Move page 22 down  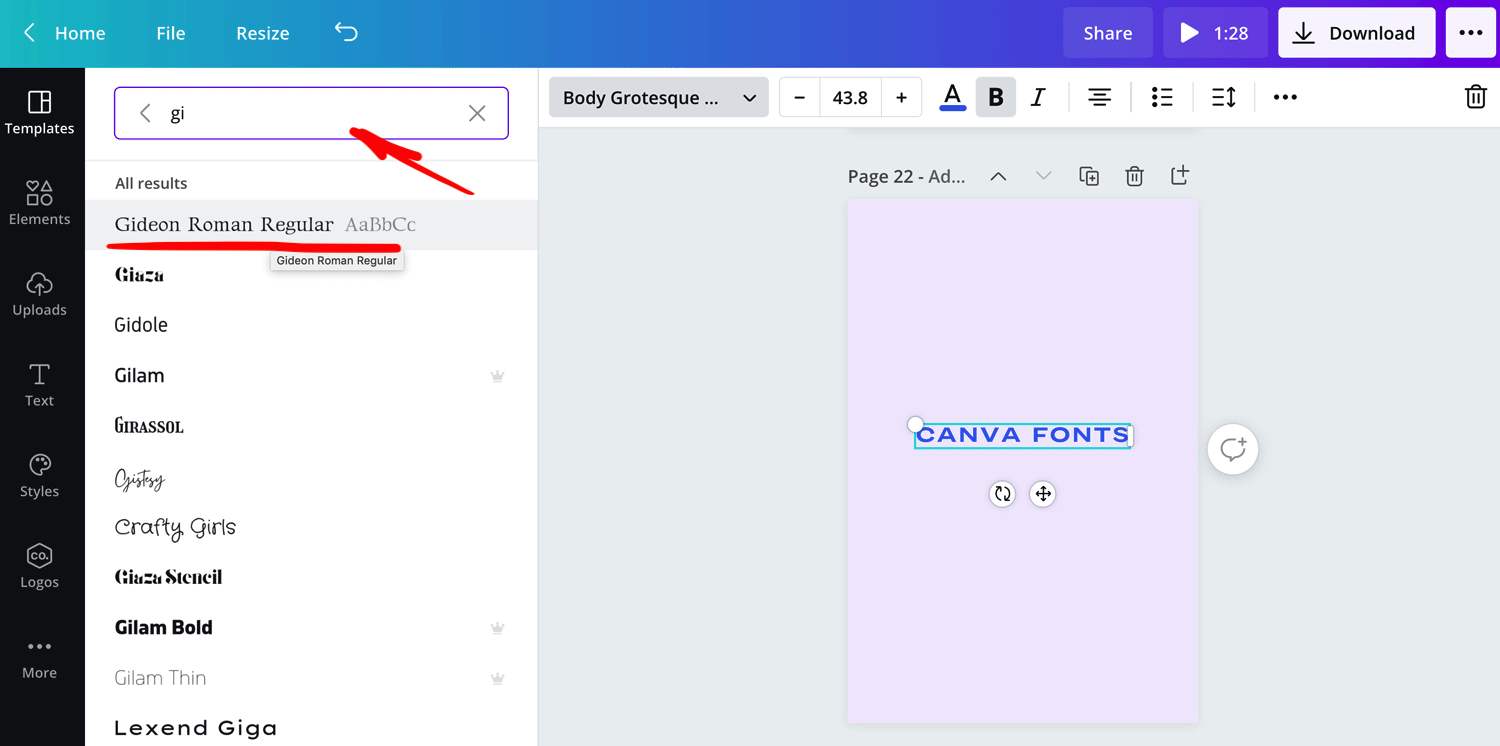1043,176
